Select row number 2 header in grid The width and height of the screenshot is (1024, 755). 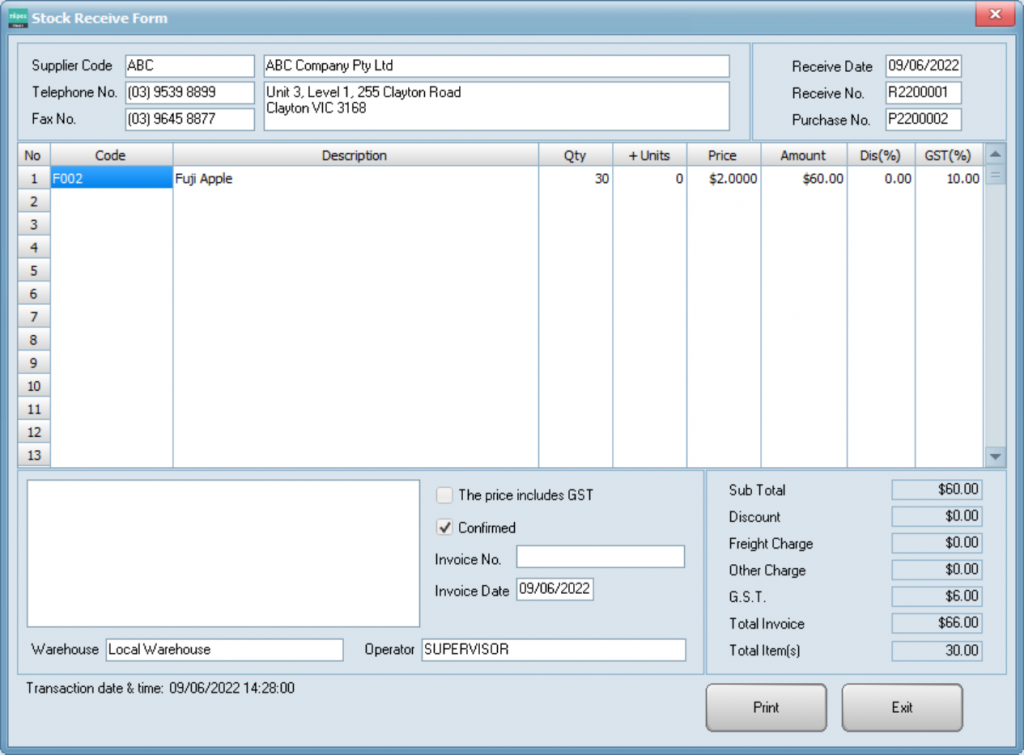(34, 202)
